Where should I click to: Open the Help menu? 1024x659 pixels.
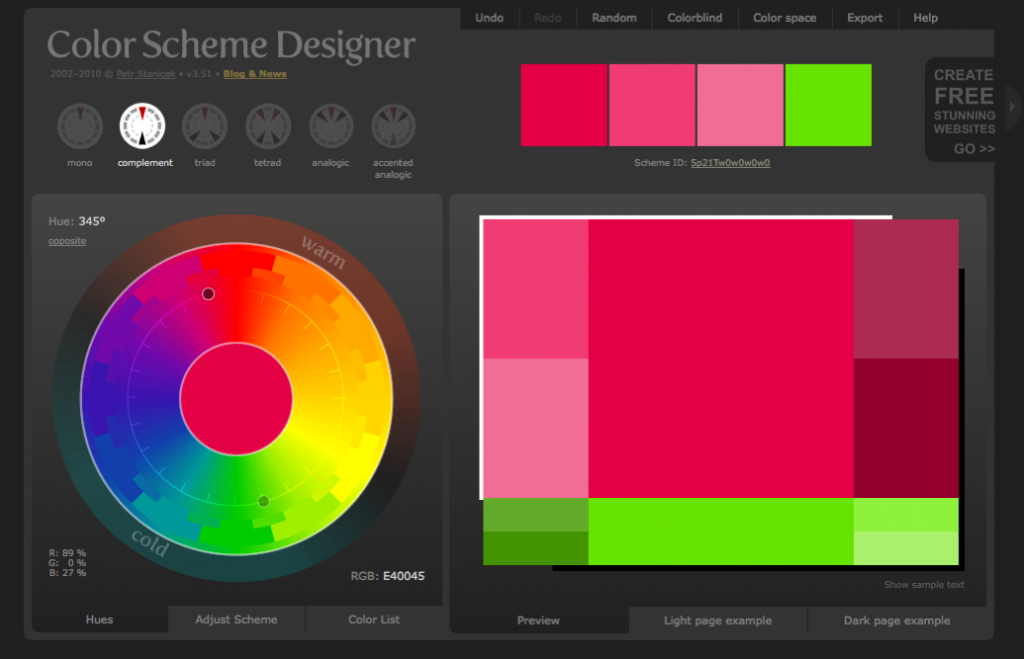click(x=925, y=18)
